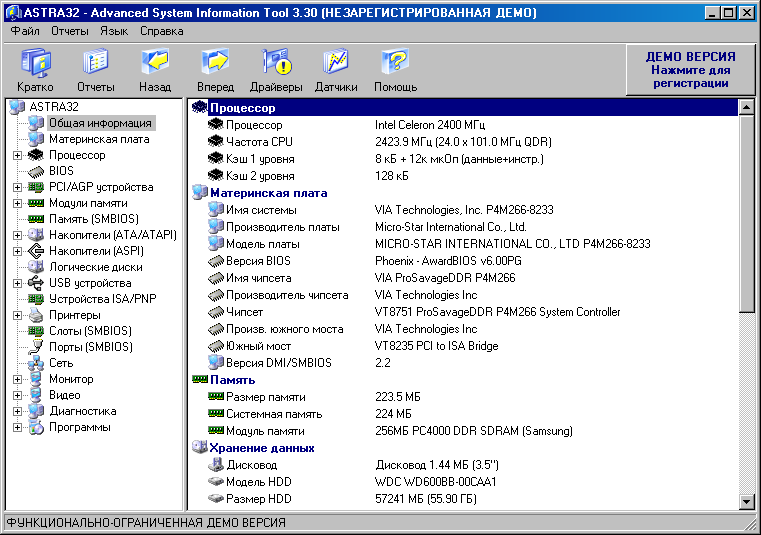Click the Принтеры printer icon in tree
This screenshot has height=535, width=761.
[36, 315]
